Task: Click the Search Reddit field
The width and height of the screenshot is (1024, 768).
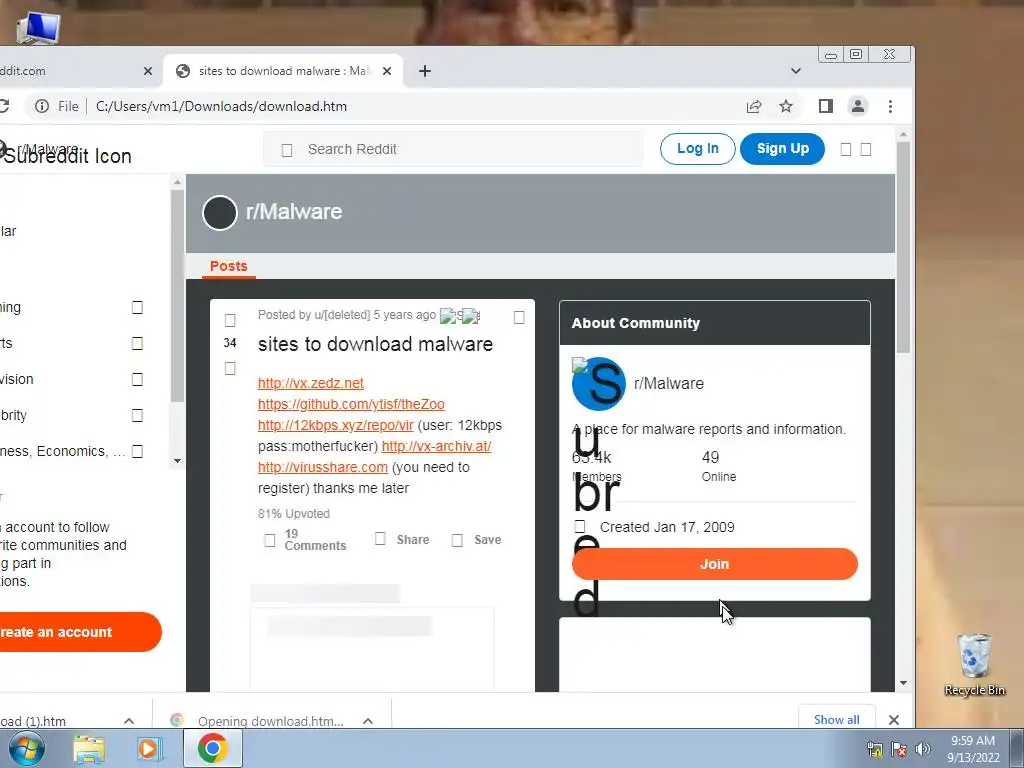Action: click(x=453, y=149)
